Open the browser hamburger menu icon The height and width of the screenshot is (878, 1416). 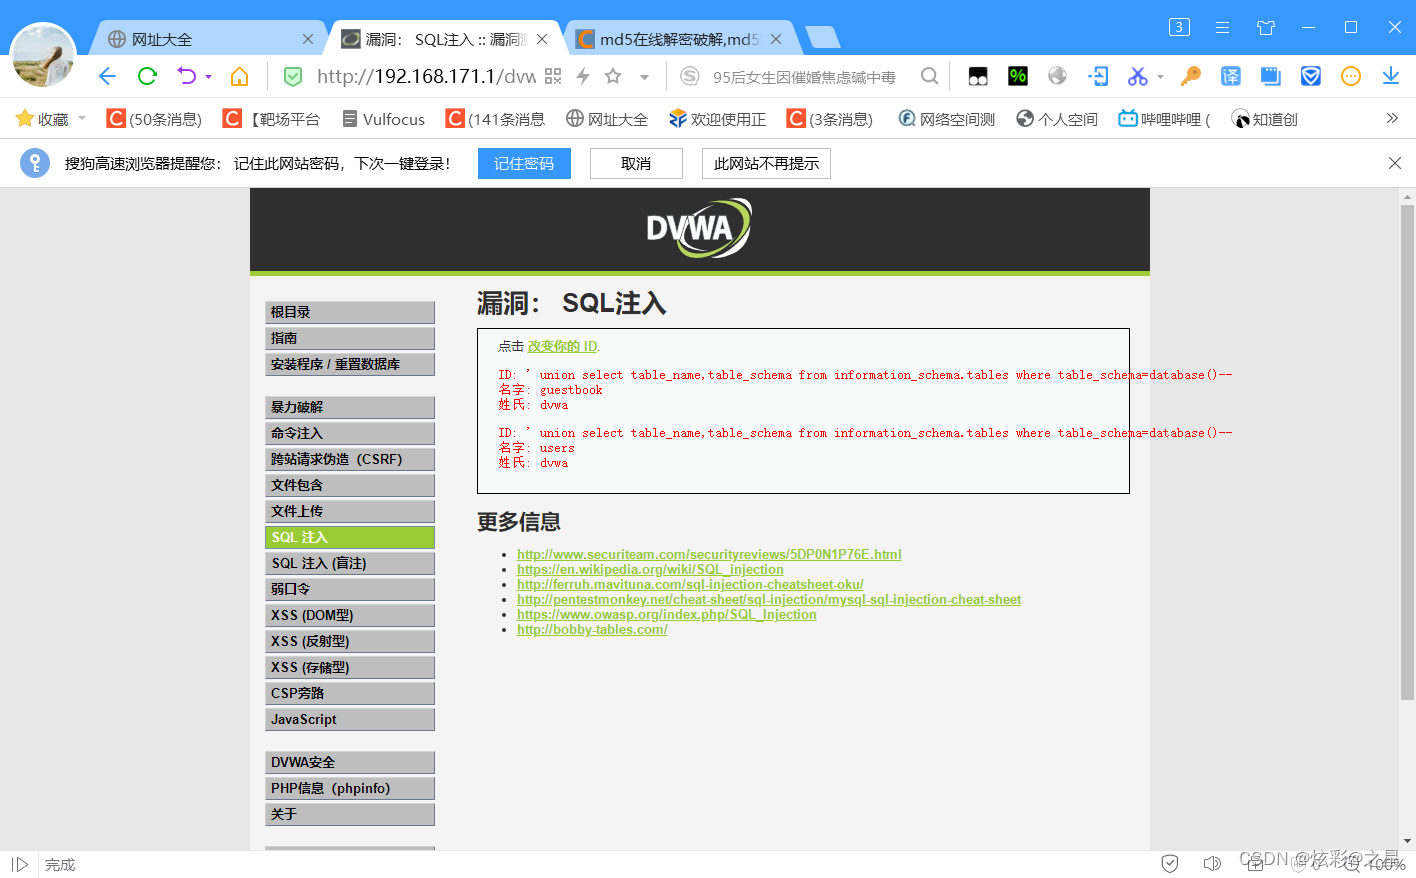coord(1222,27)
